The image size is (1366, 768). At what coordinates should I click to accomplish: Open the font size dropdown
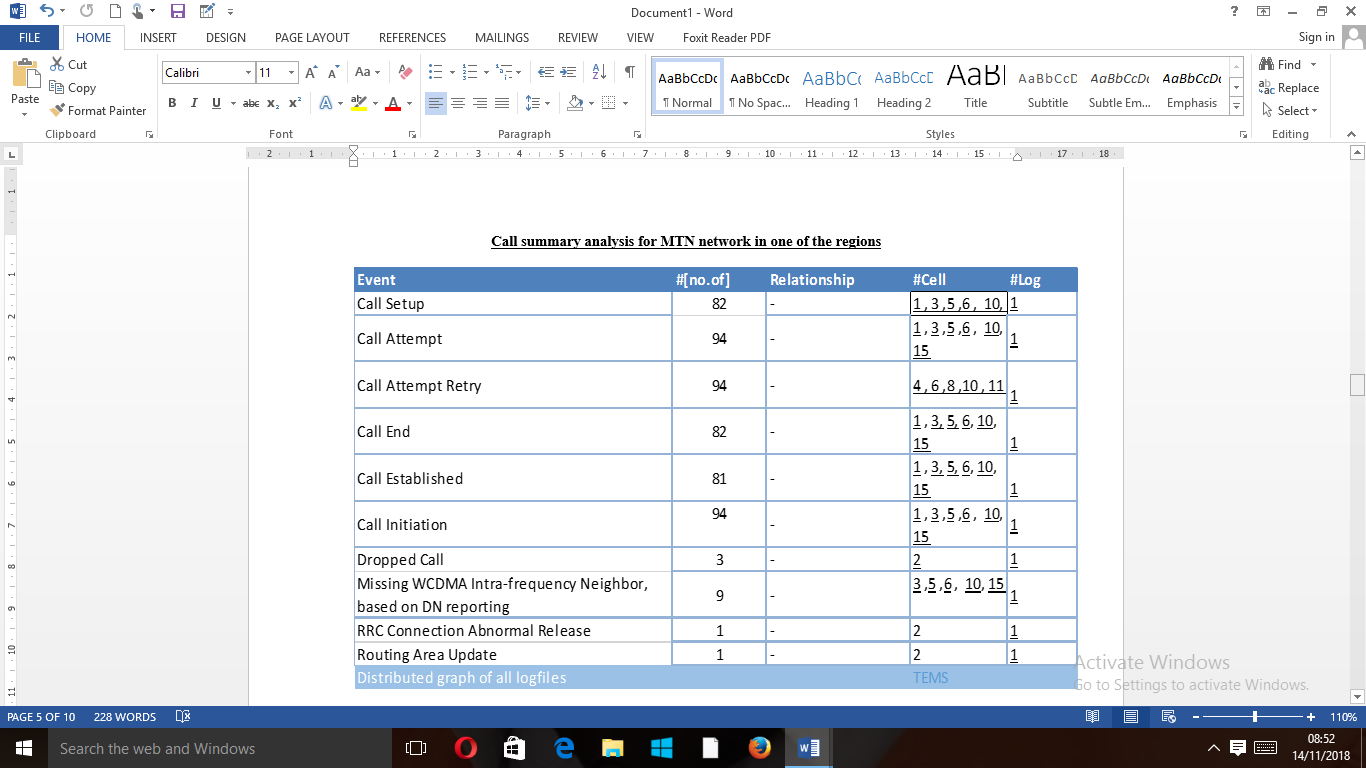tap(292, 72)
